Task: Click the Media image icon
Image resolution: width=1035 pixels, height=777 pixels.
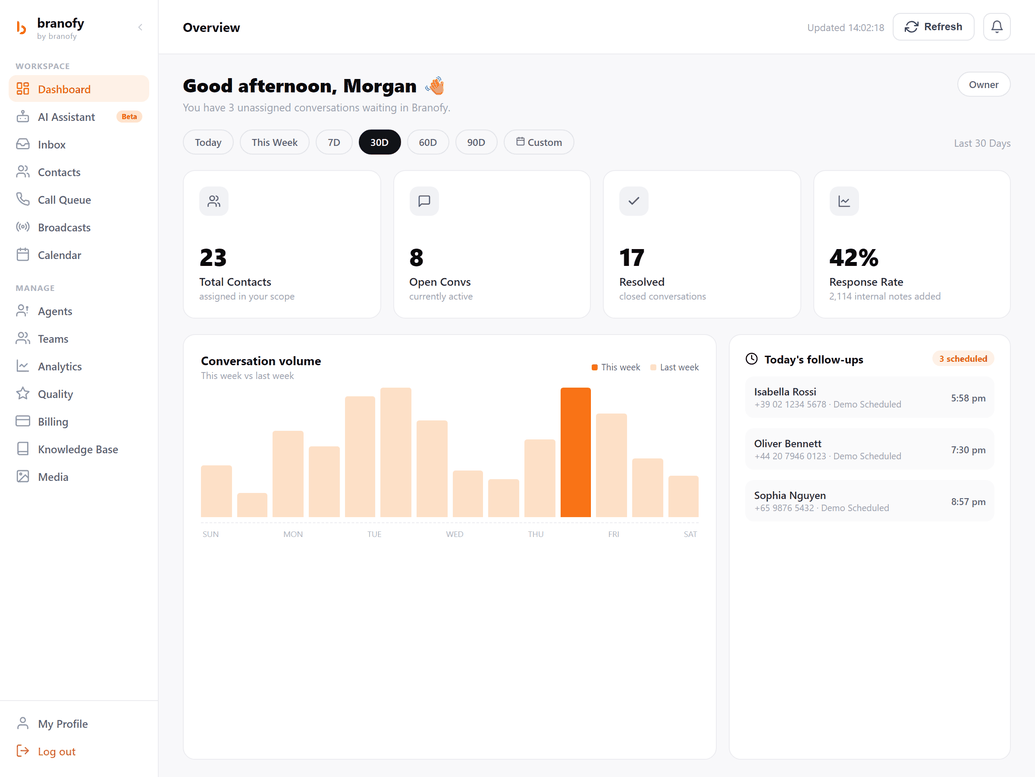Action: click(23, 477)
